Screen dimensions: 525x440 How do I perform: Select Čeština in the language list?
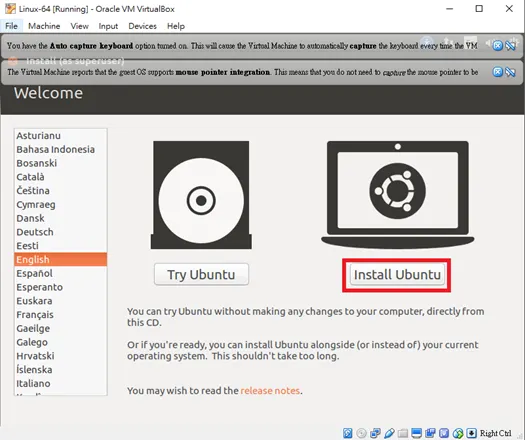[61, 190]
